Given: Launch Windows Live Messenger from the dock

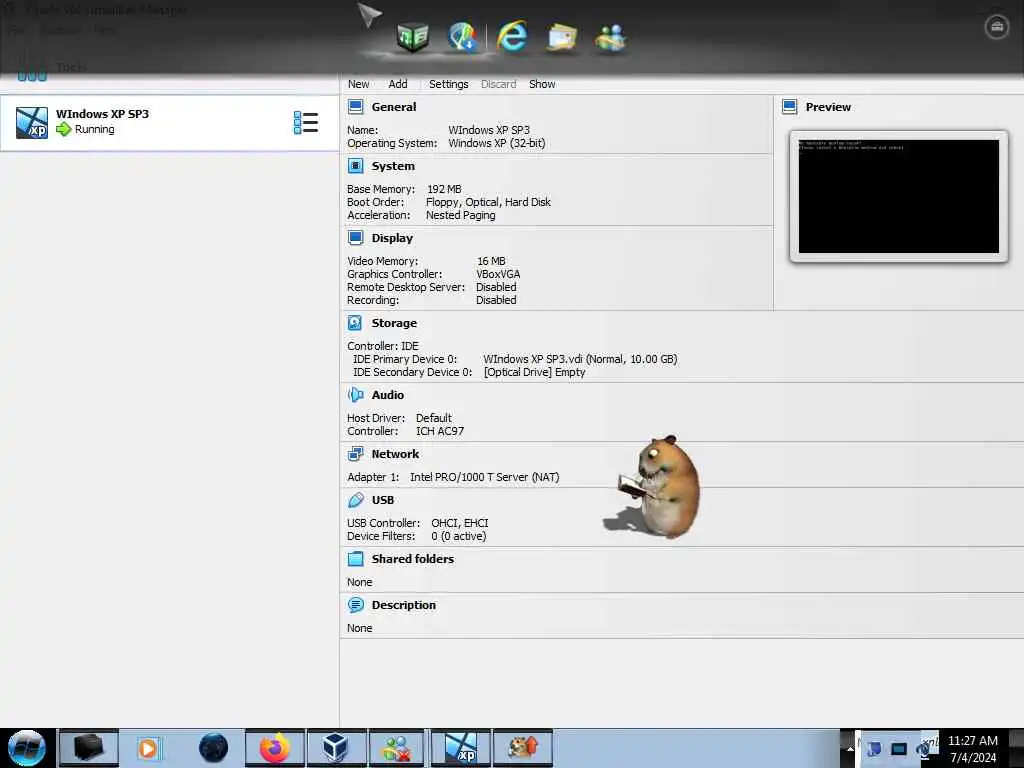Looking at the screenshot, I should (611, 37).
